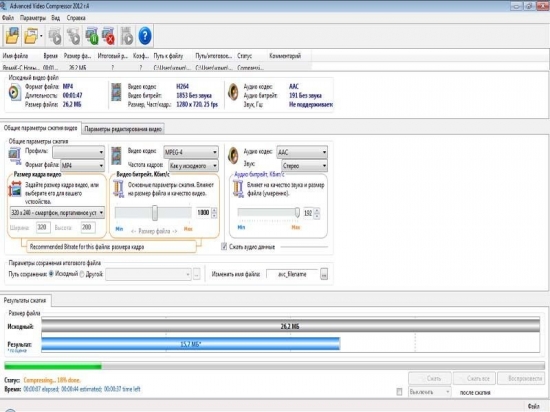Viewport: 550px width, 412px height.
Task: Click the open folder toolbar icon
Action: tap(31, 36)
